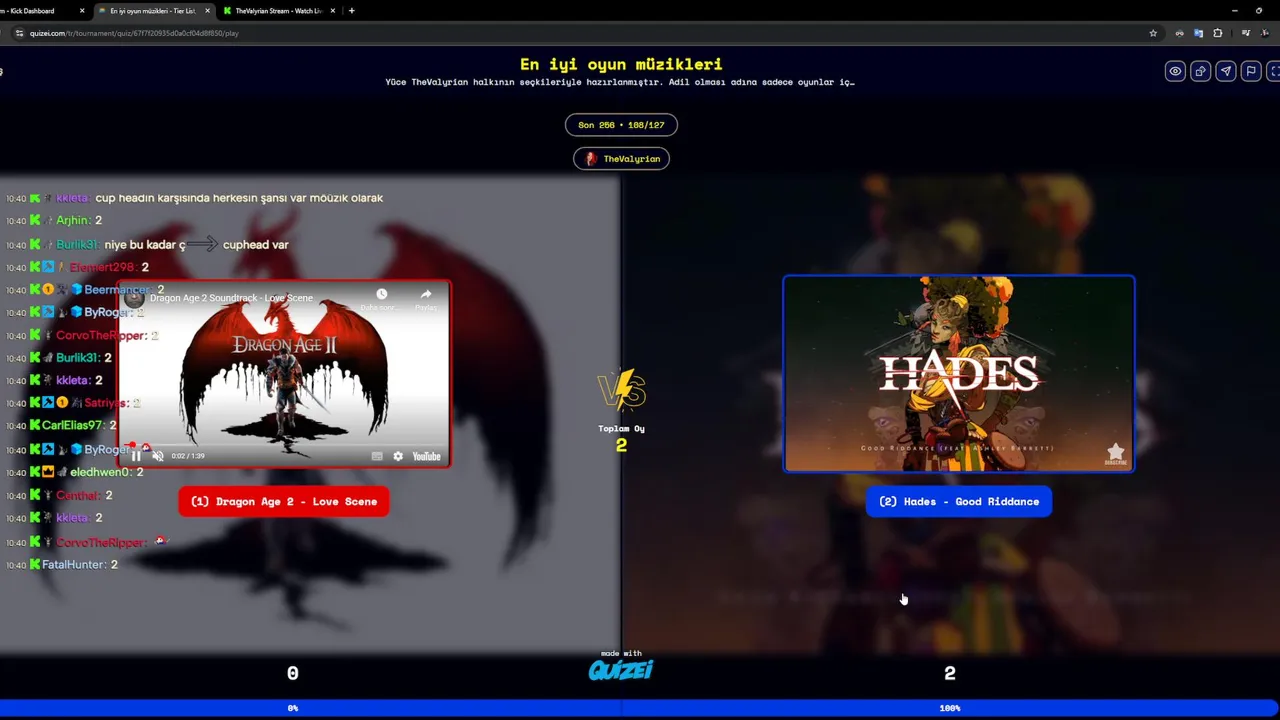Close the TheValyrian Stream tab

(334, 11)
